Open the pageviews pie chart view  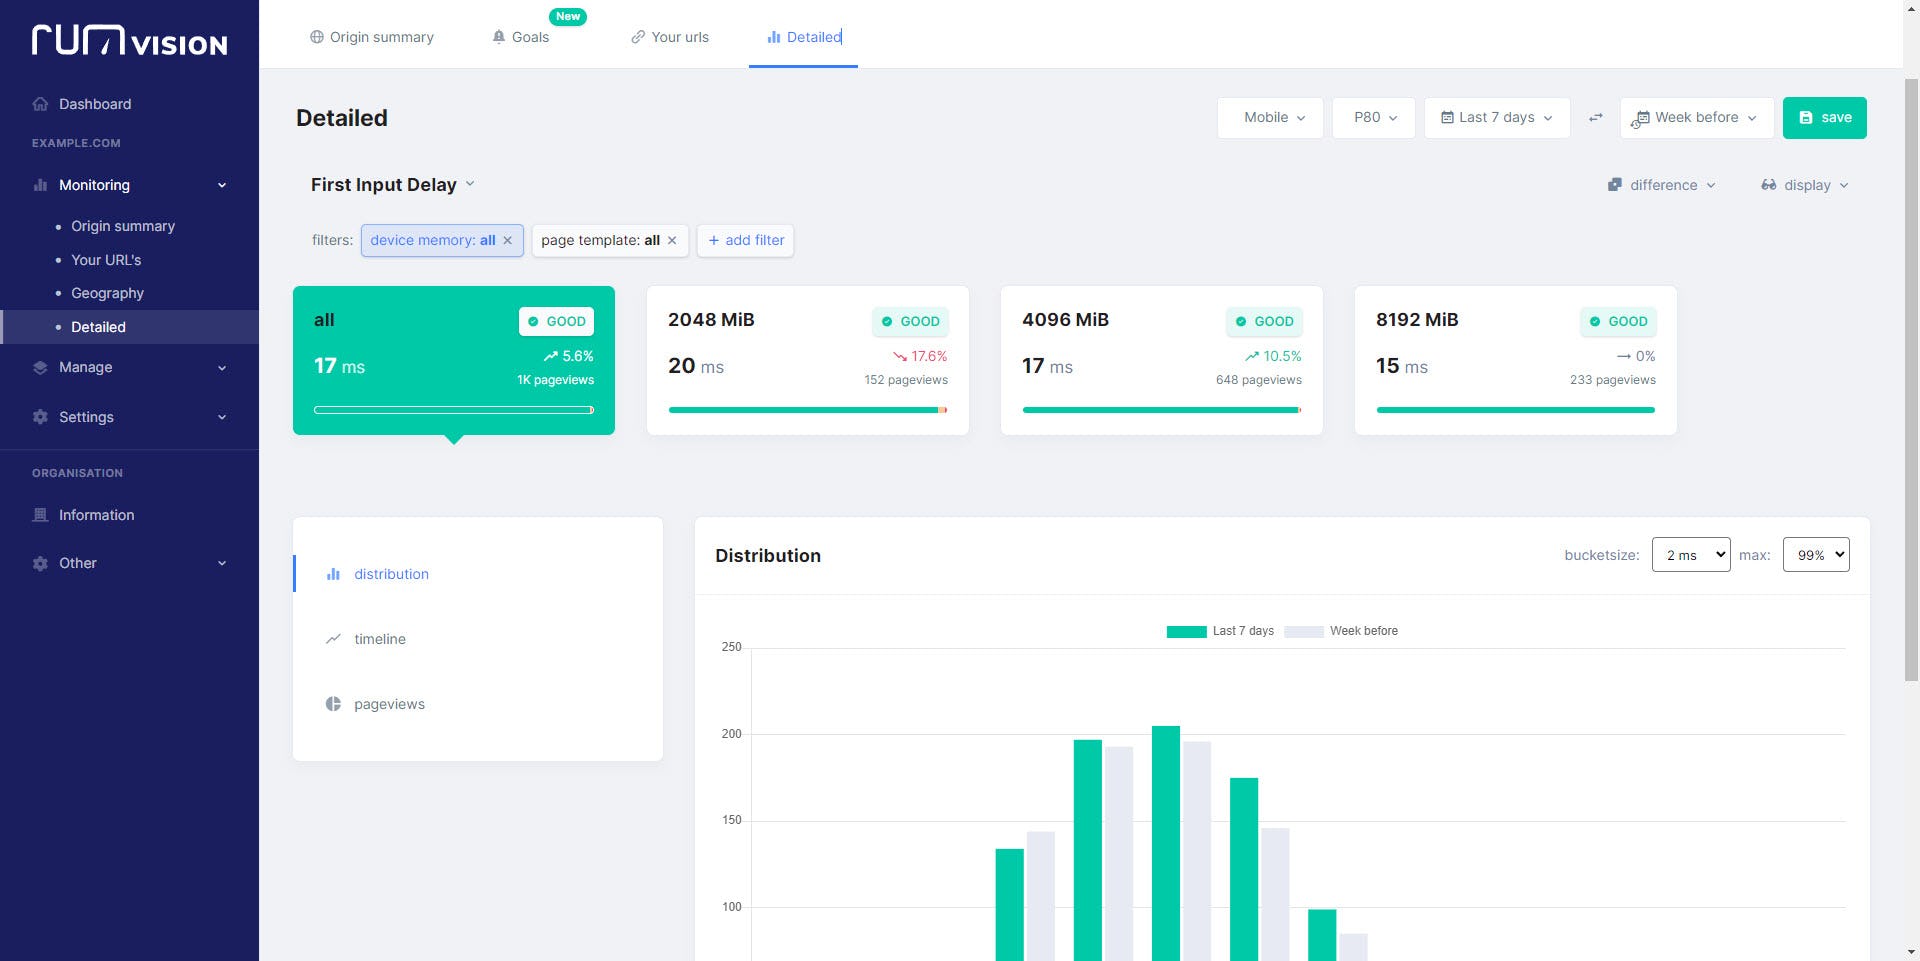click(x=333, y=704)
